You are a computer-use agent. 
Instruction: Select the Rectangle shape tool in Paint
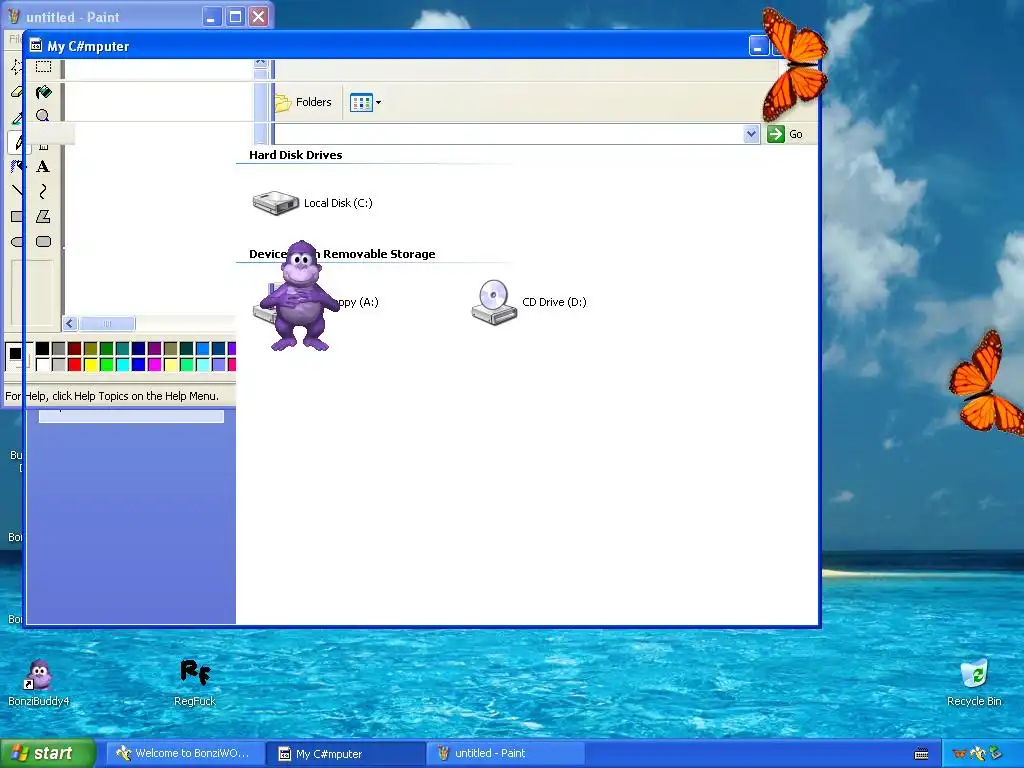17,216
